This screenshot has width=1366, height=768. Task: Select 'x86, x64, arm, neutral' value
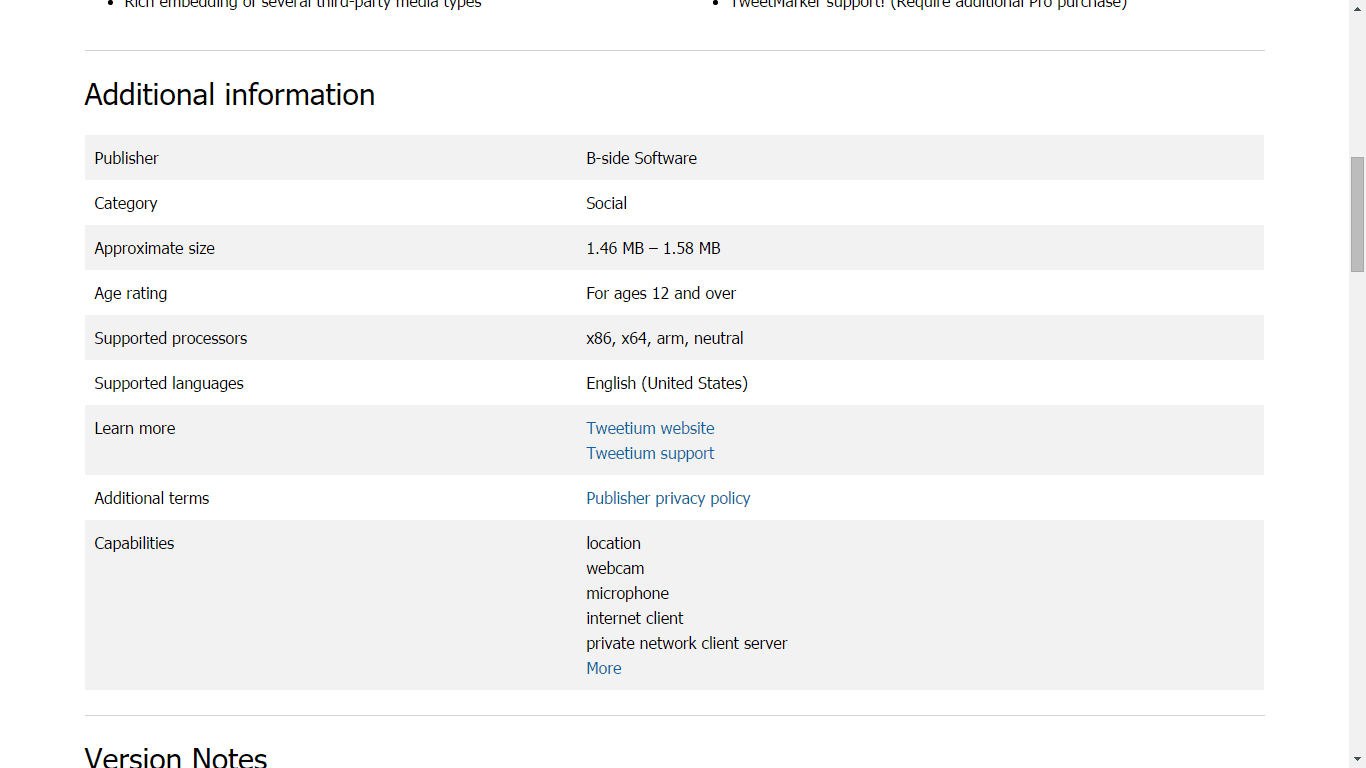click(x=665, y=338)
